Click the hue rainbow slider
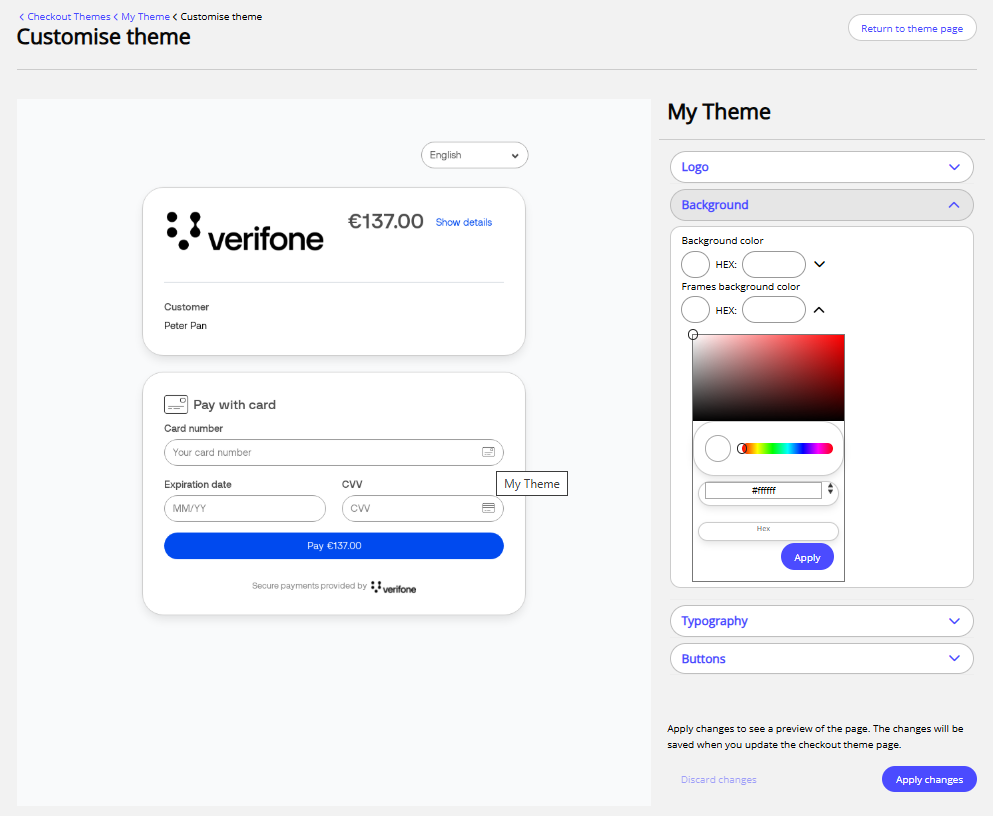This screenshot has width=993, height=816. pyautogui.click(x=785, y=449)
